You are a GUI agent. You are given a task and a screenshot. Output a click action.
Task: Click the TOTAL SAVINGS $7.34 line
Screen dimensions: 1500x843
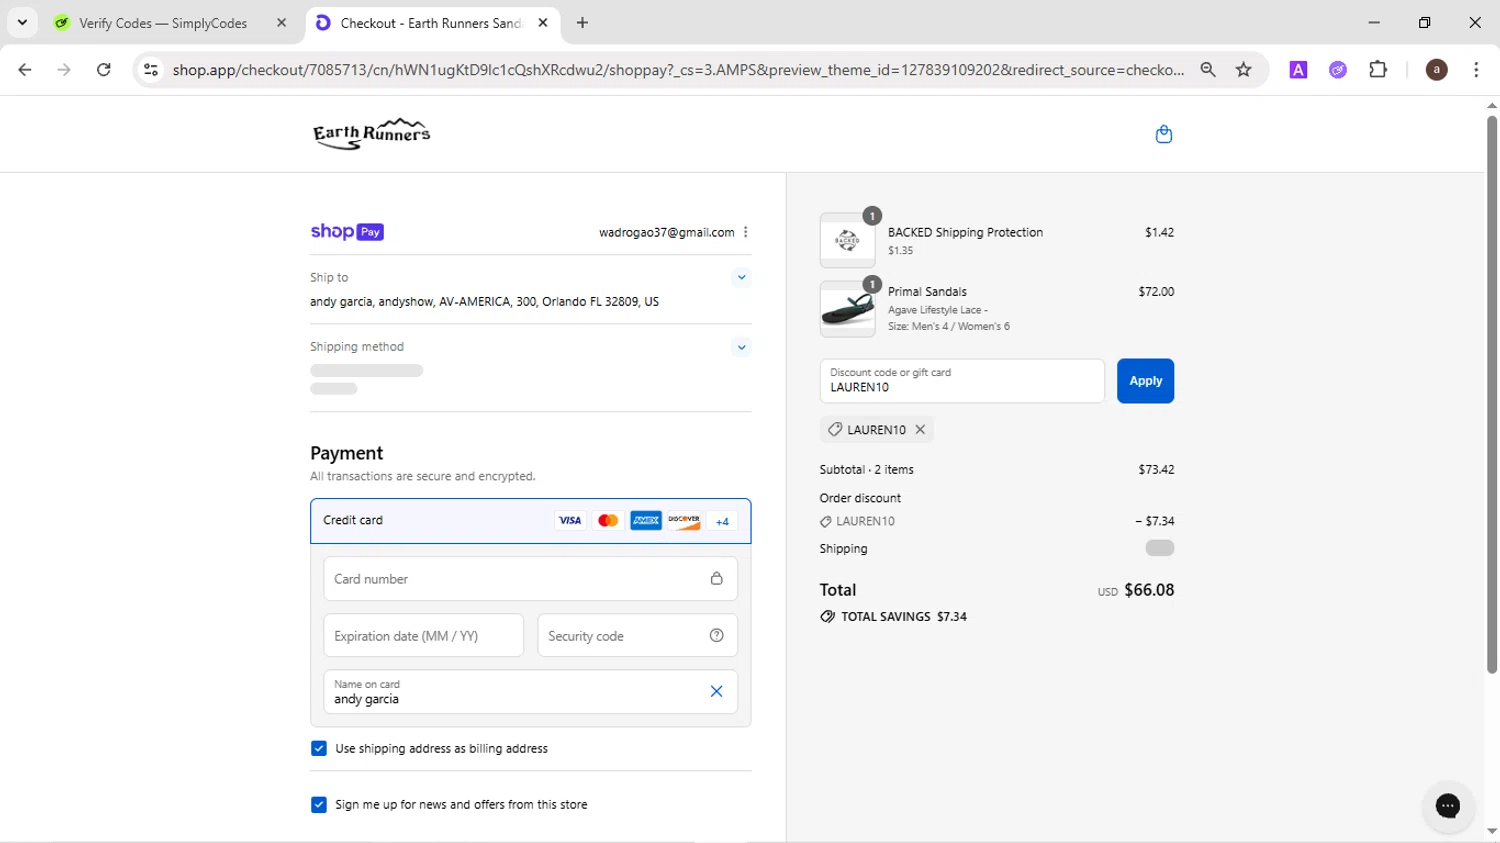893,617
